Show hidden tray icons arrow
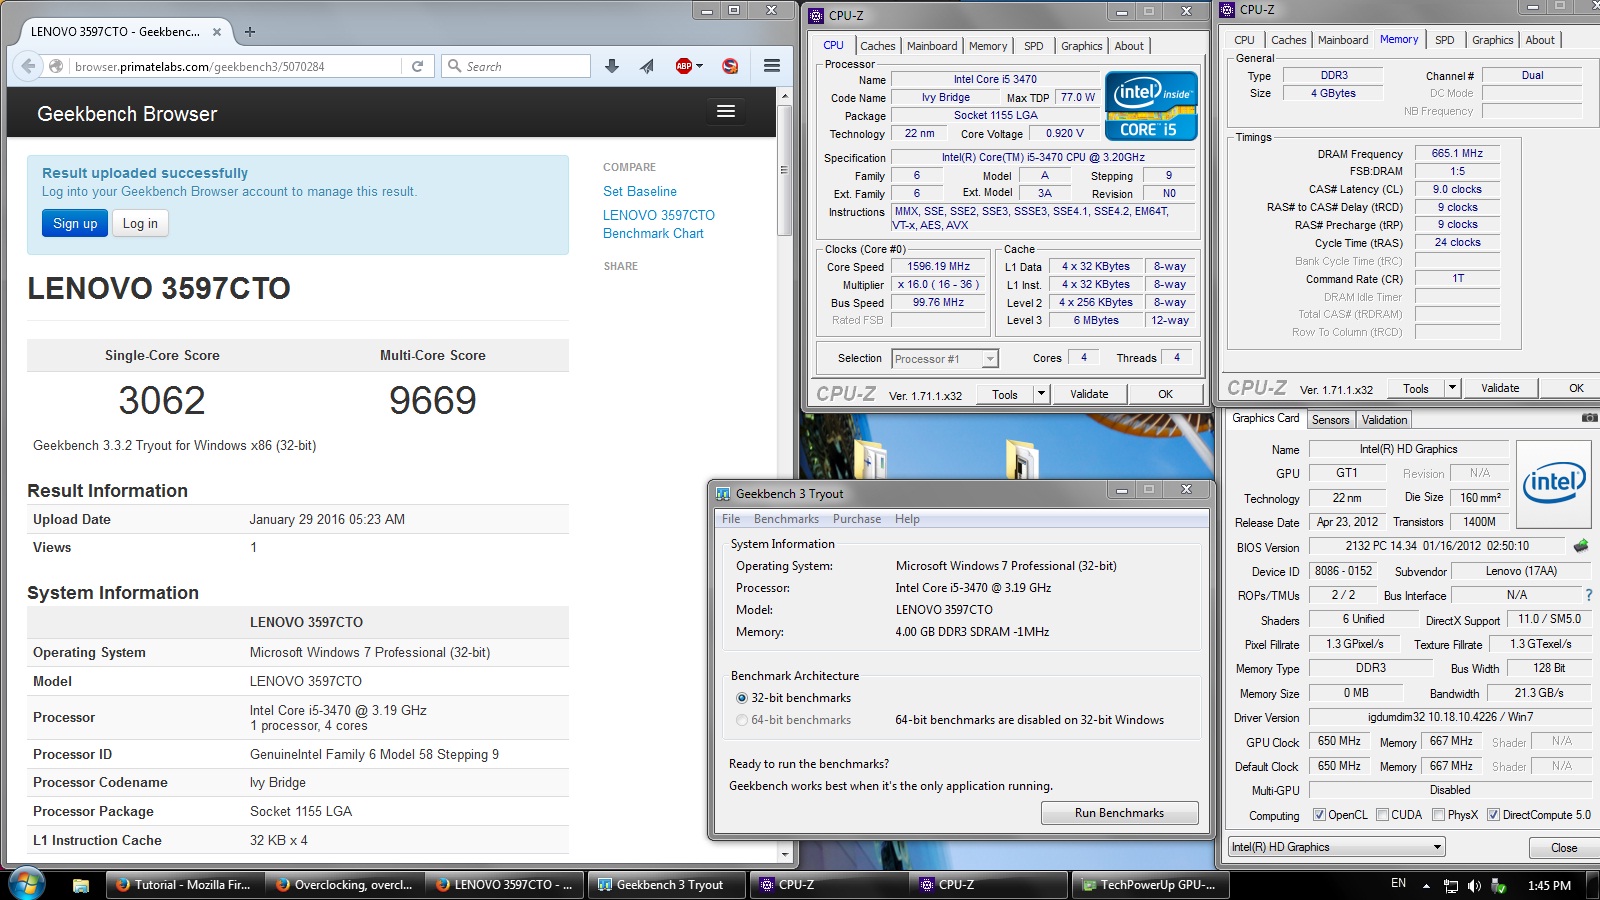This screenshot has height=900, width=1600. pyautogui.click(x=1426, y=885)
